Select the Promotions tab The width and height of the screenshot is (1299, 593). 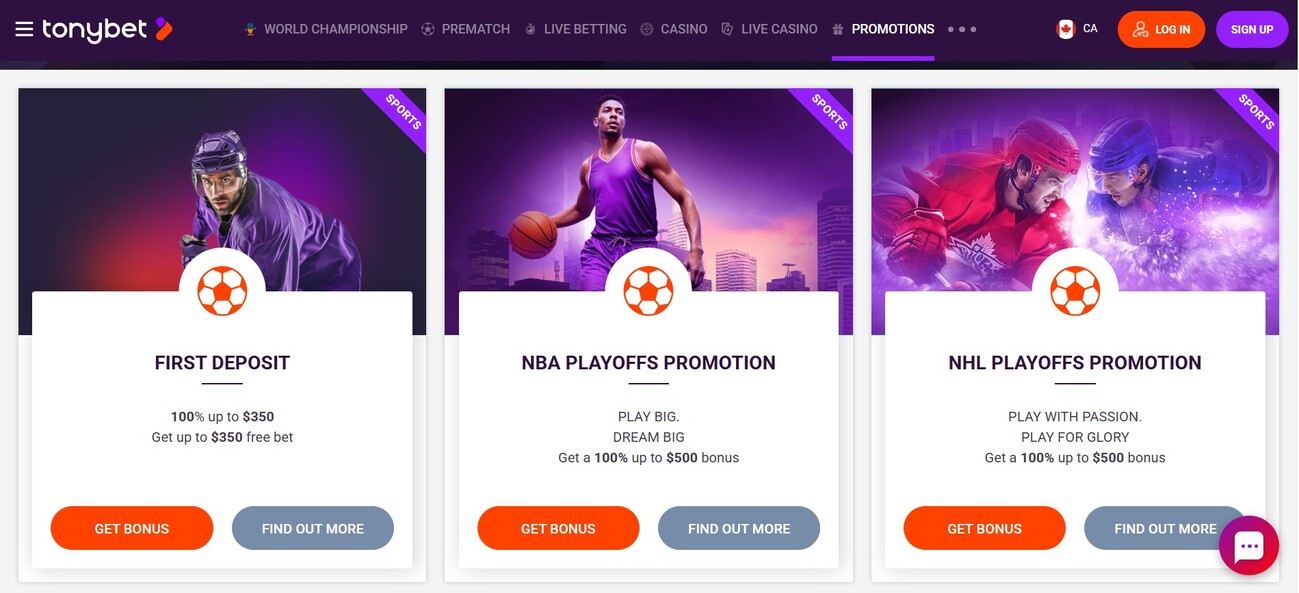coord(883,29)
